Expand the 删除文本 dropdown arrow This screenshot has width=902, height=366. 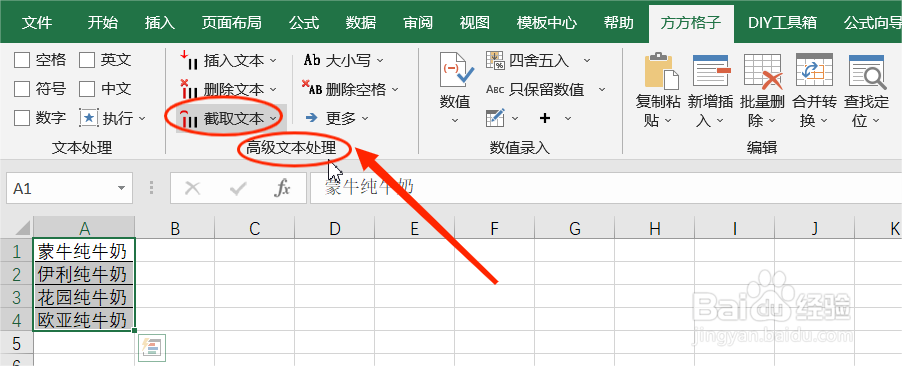coord(273,90)
